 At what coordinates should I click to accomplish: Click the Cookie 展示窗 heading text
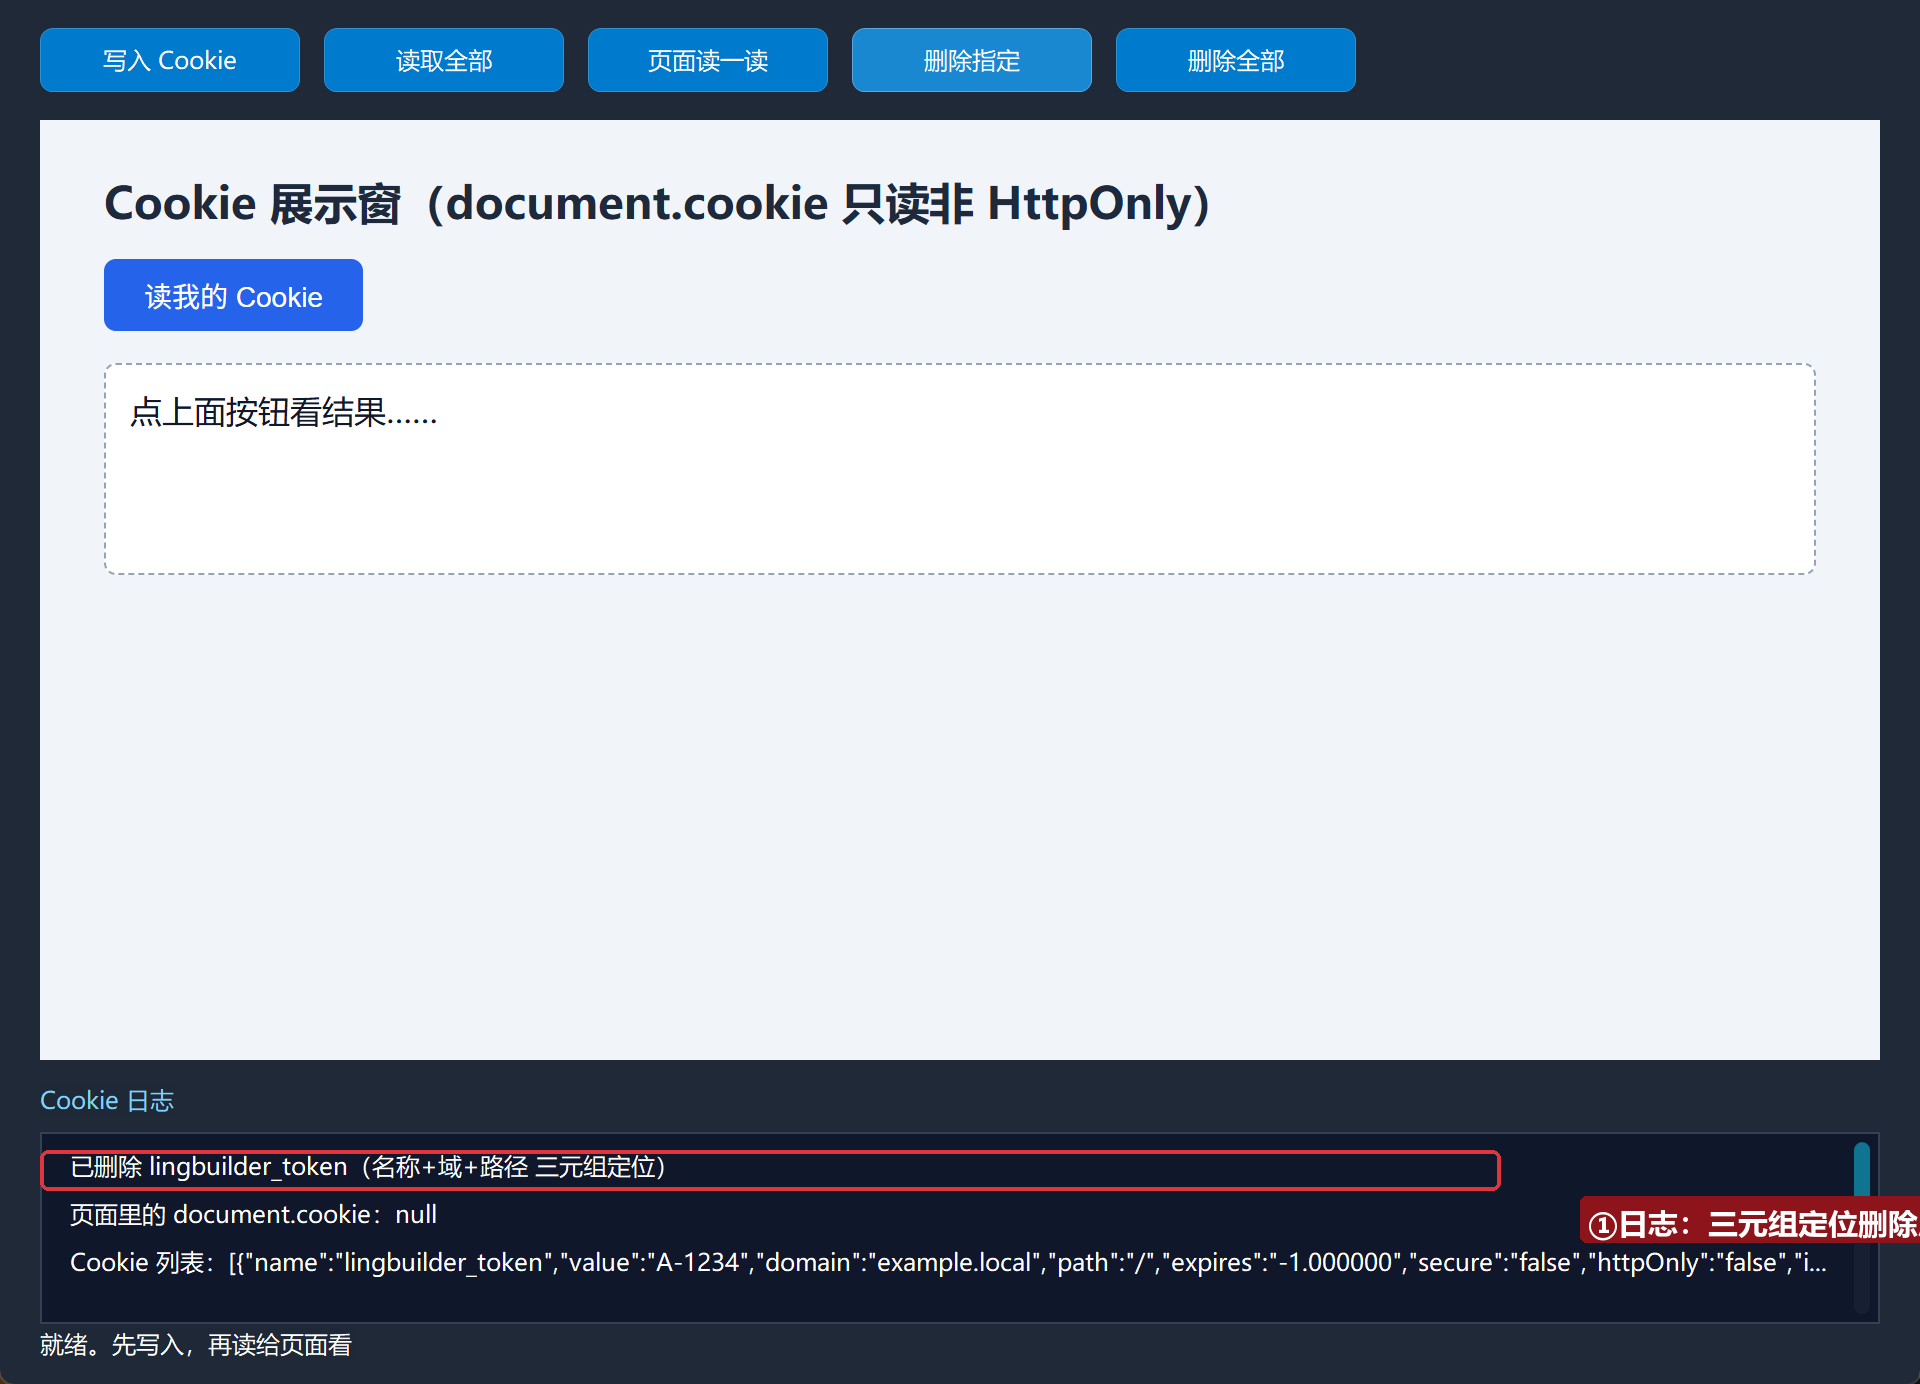click(x=657, y=204)
